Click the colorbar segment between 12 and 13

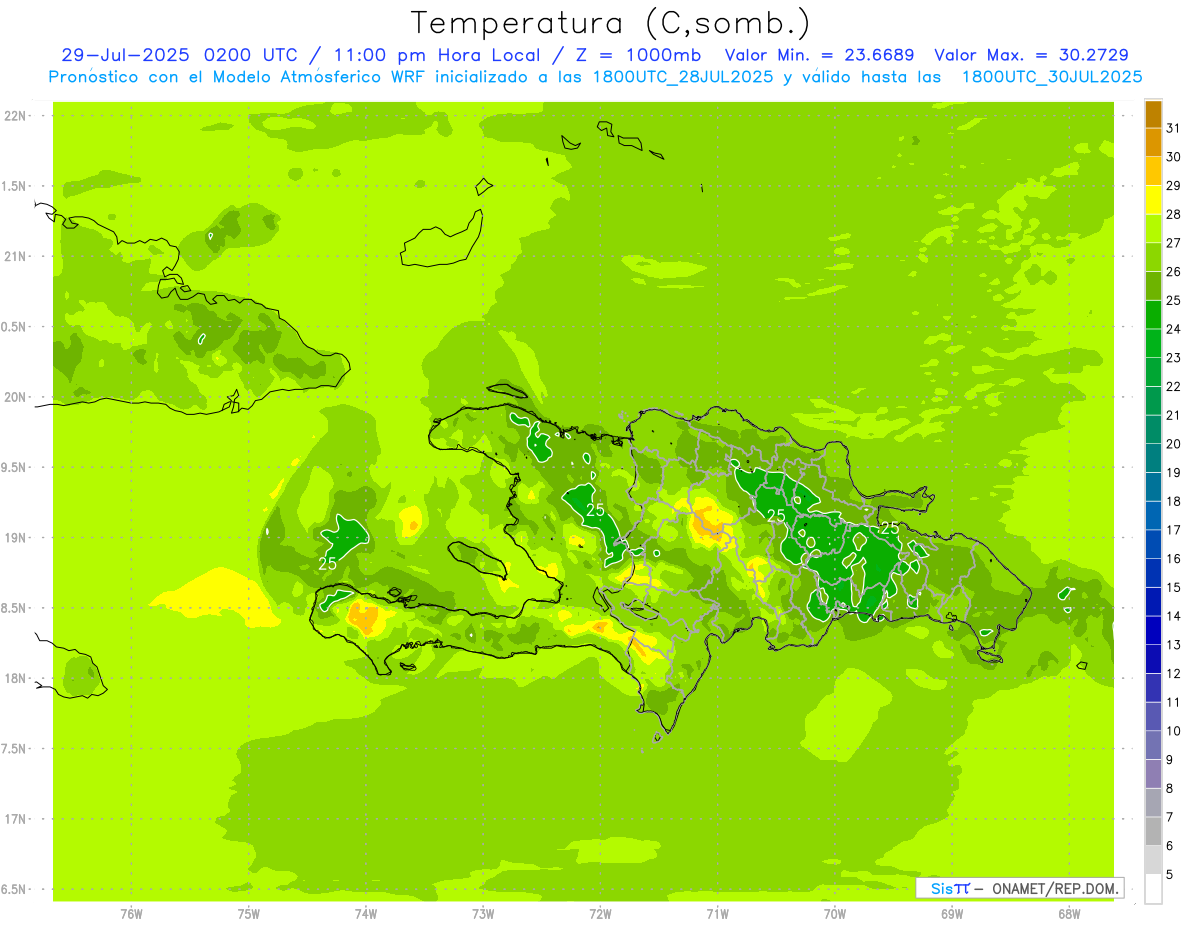point(1153,659)
